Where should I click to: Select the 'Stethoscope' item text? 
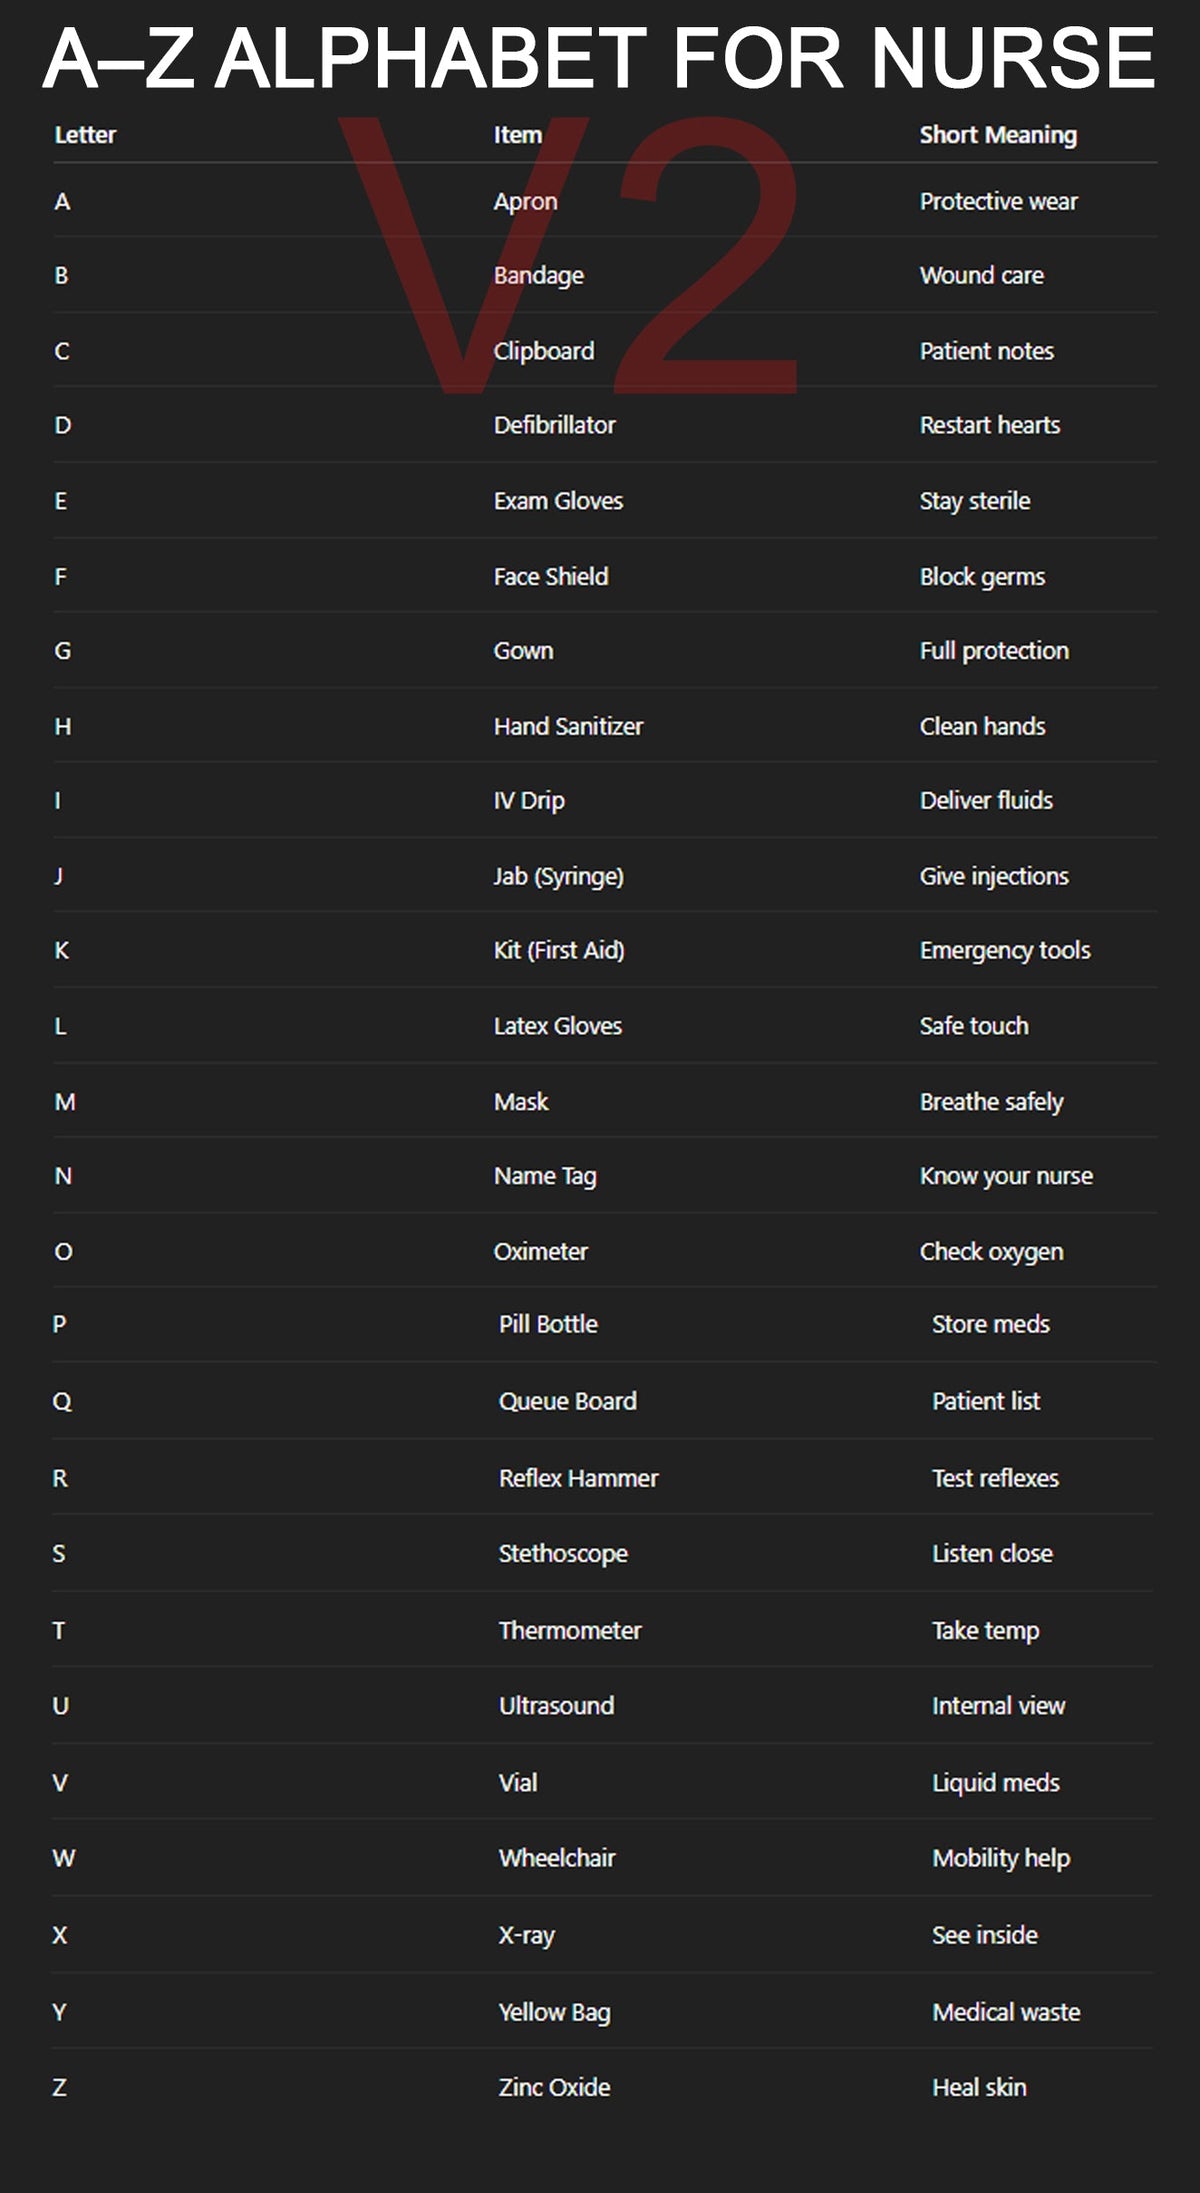(563, 1553)
